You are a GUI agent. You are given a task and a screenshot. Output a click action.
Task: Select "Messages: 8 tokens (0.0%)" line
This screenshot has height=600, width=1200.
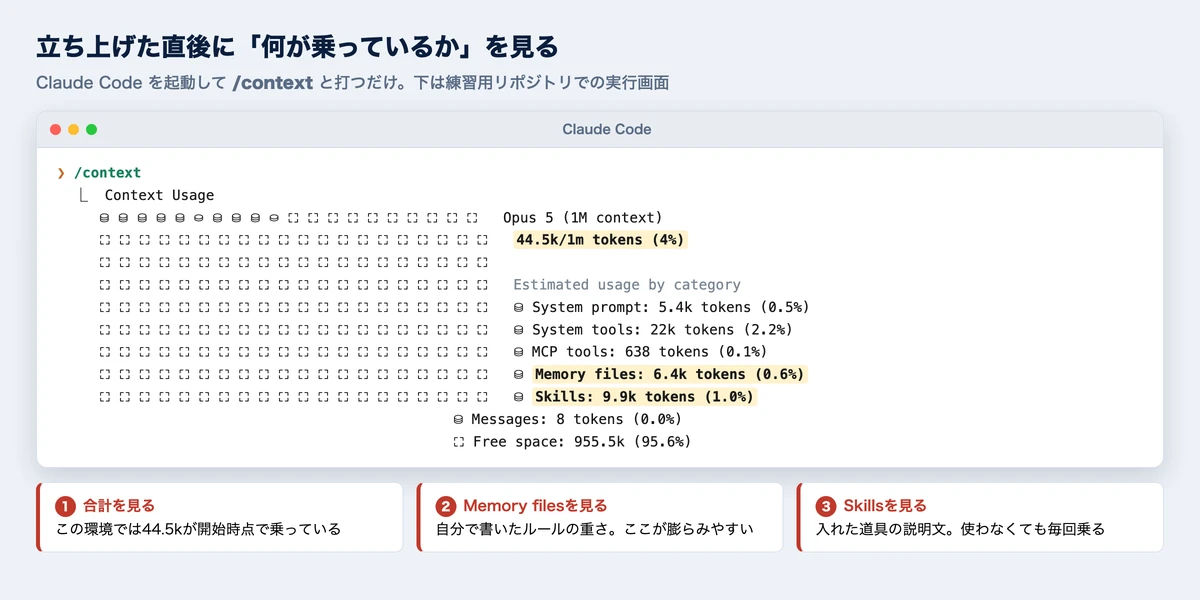click(576, 419)
